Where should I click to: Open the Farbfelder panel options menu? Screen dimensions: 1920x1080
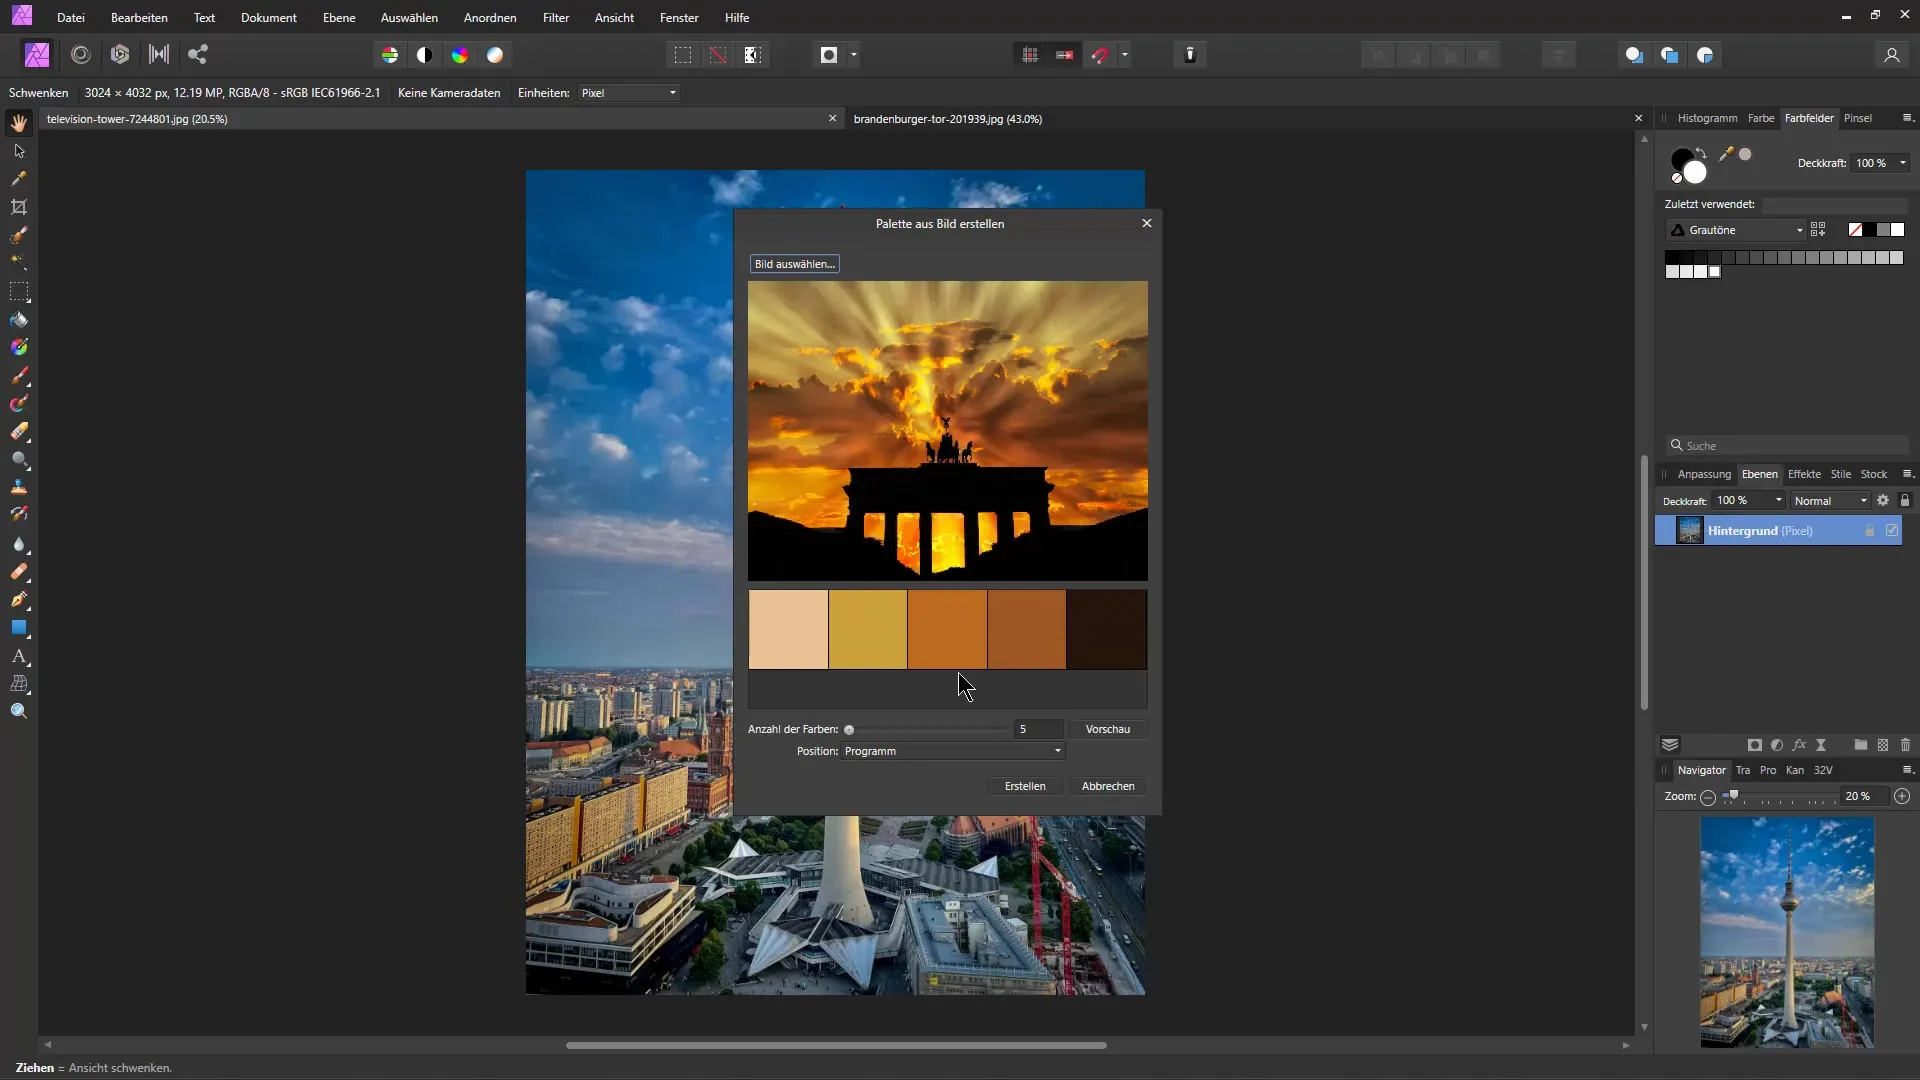[1907, 118]
